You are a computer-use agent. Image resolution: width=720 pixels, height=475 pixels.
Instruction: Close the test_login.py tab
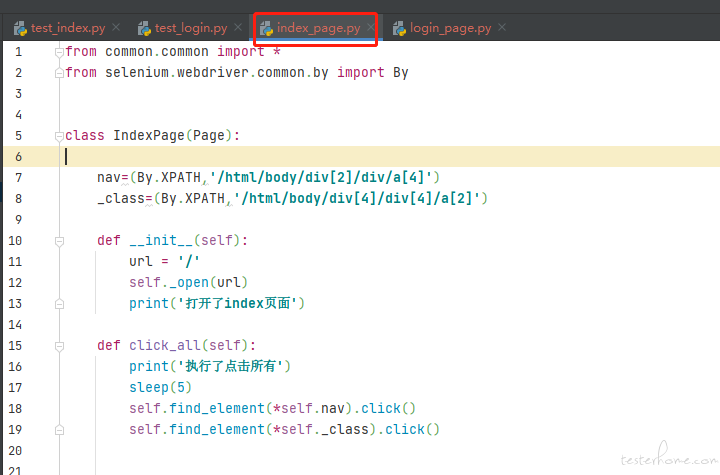pos(238,28)
